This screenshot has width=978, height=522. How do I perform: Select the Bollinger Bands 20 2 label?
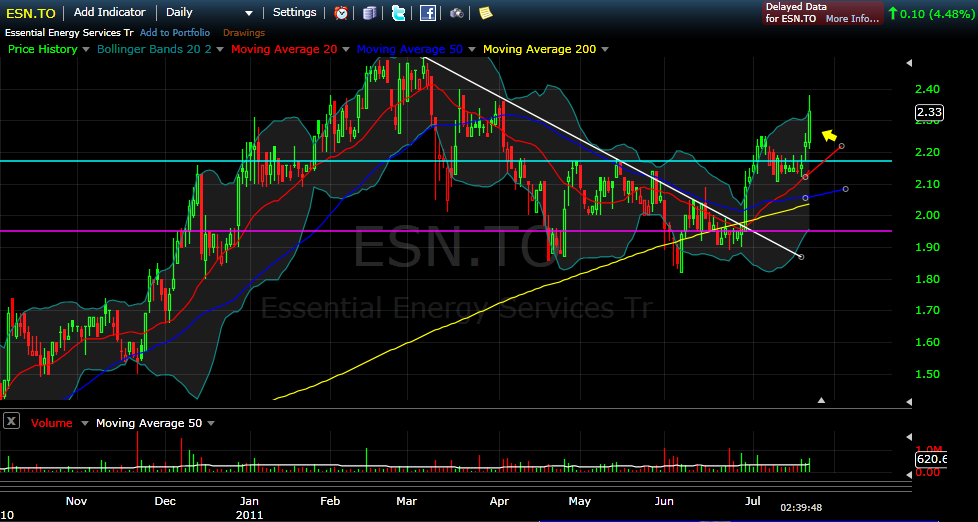click(x=153, y=49)
